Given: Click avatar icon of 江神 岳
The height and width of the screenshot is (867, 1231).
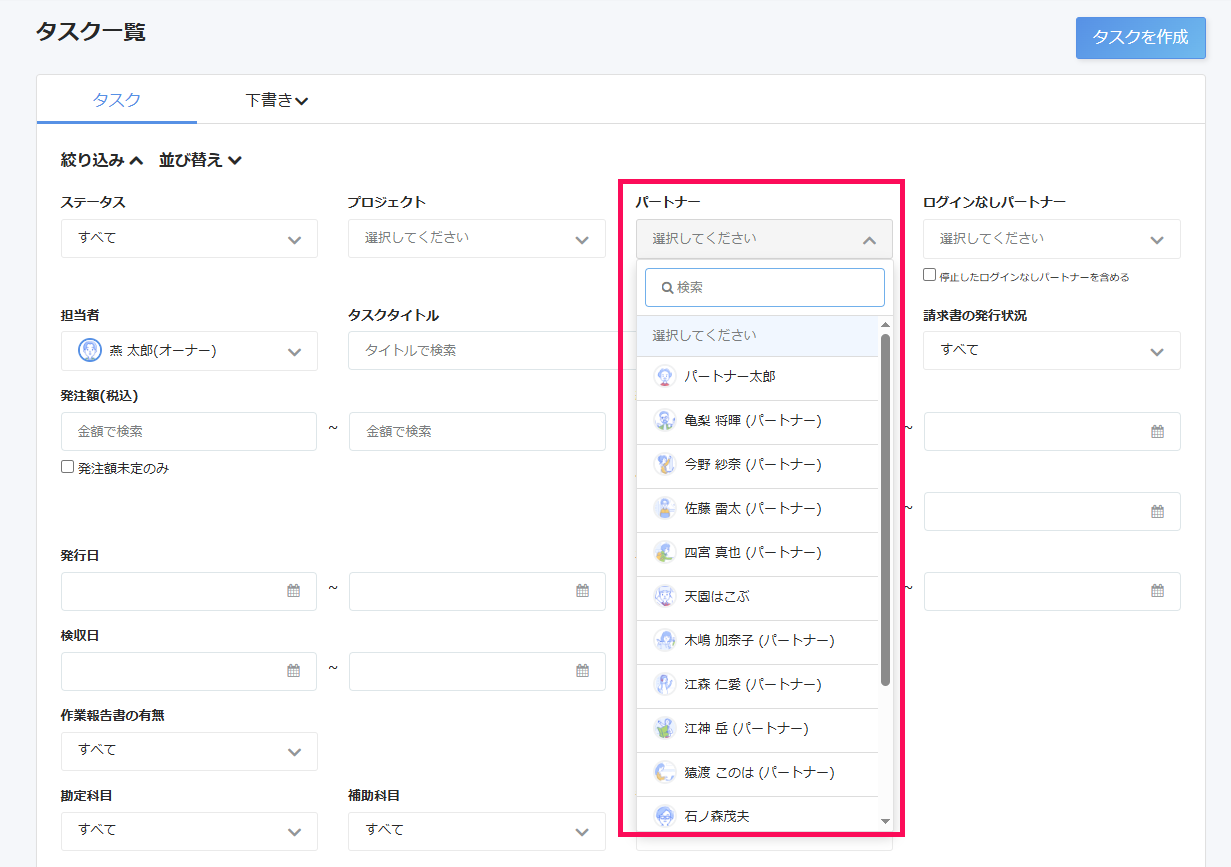Looking at the screenshot, I should coord(665,729).
